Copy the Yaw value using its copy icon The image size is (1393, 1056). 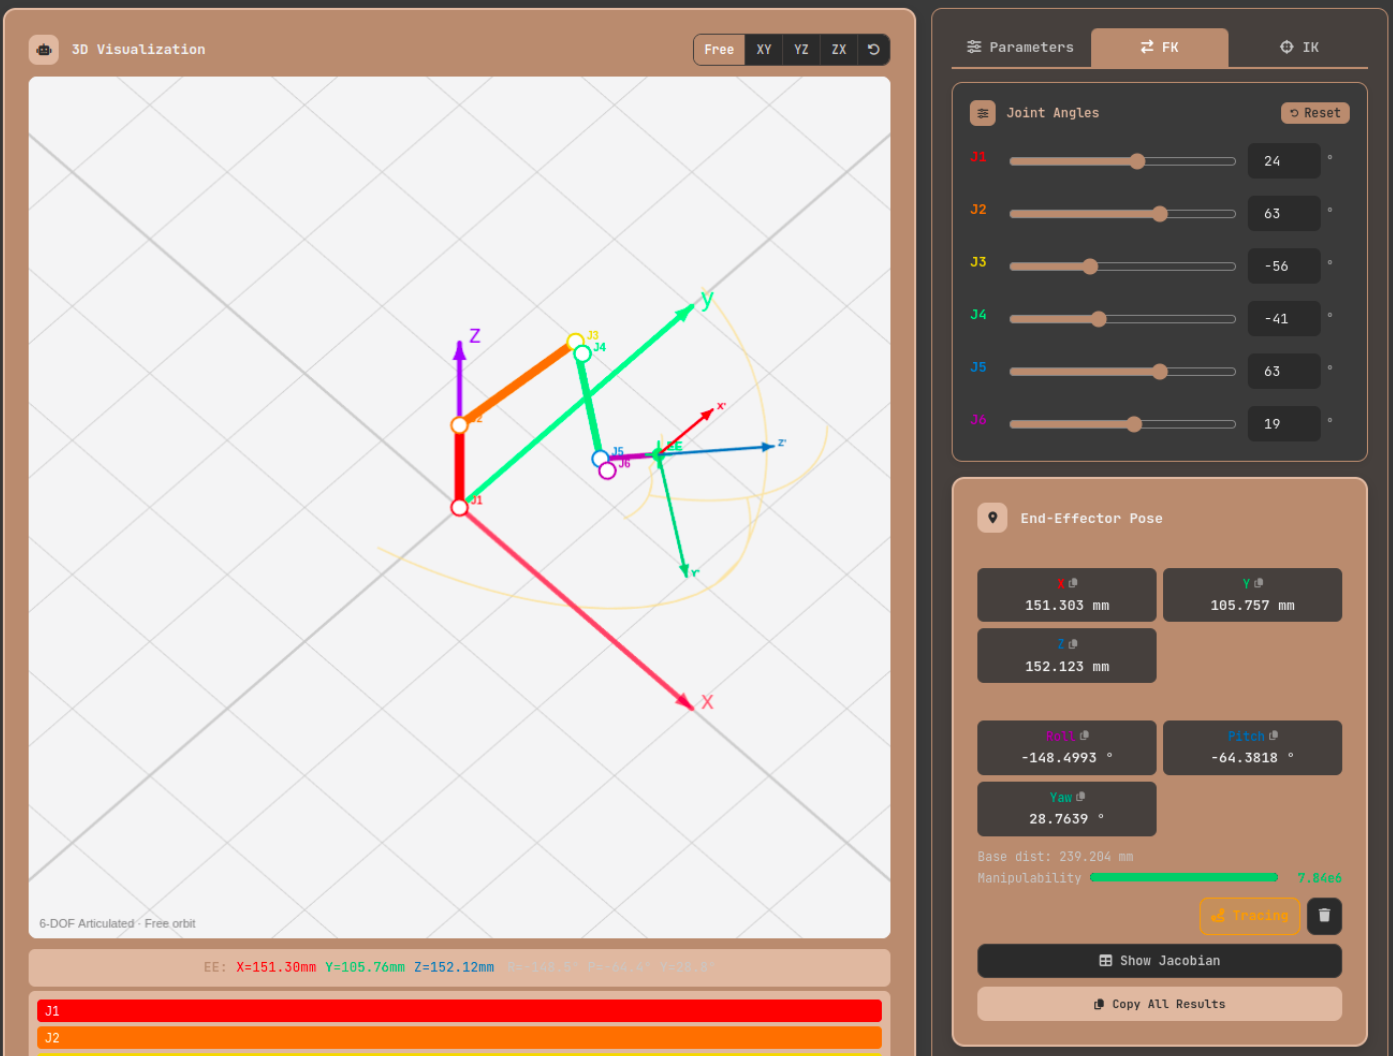pos(1079,797)
